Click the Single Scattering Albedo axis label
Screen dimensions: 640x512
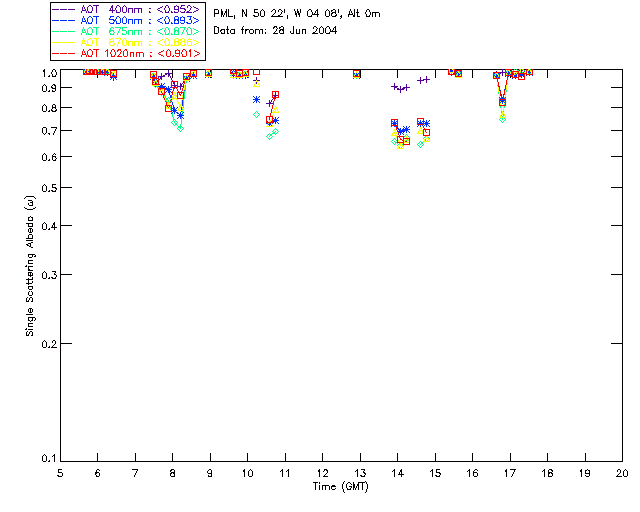pos(30,266)
